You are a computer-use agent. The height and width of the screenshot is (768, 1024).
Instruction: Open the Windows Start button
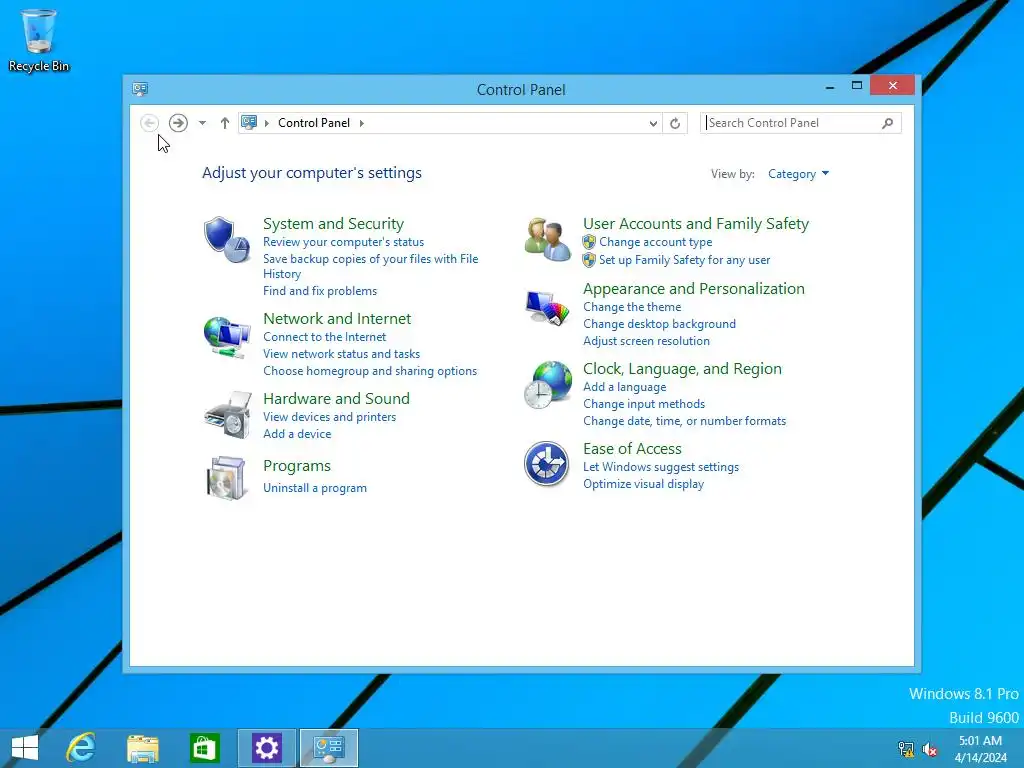click(x=25, y=748)
